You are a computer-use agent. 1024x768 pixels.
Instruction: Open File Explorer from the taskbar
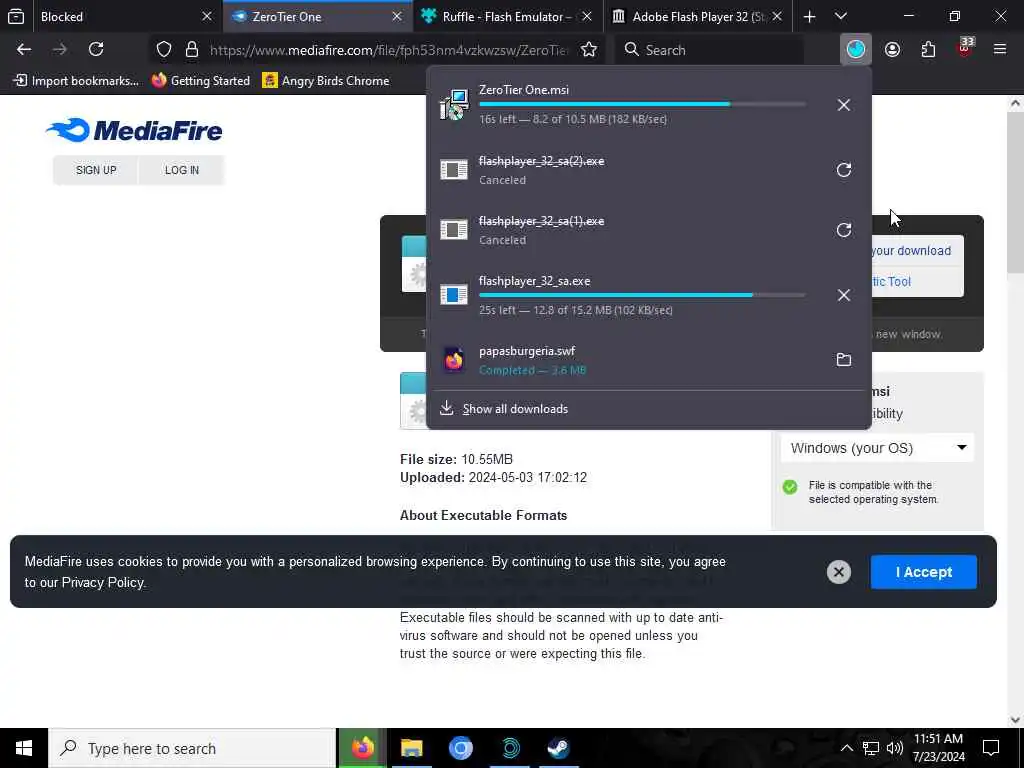pyautogui.click(x=411, y=748)
